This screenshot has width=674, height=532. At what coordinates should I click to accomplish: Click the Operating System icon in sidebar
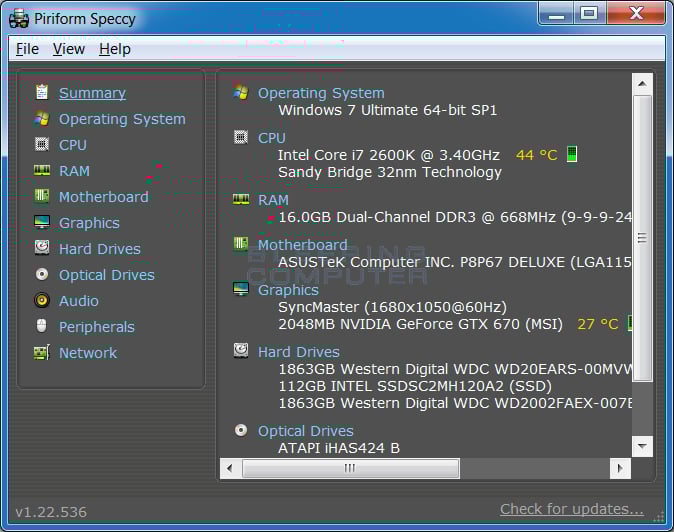pyautogui.click(x=41, y=119)
